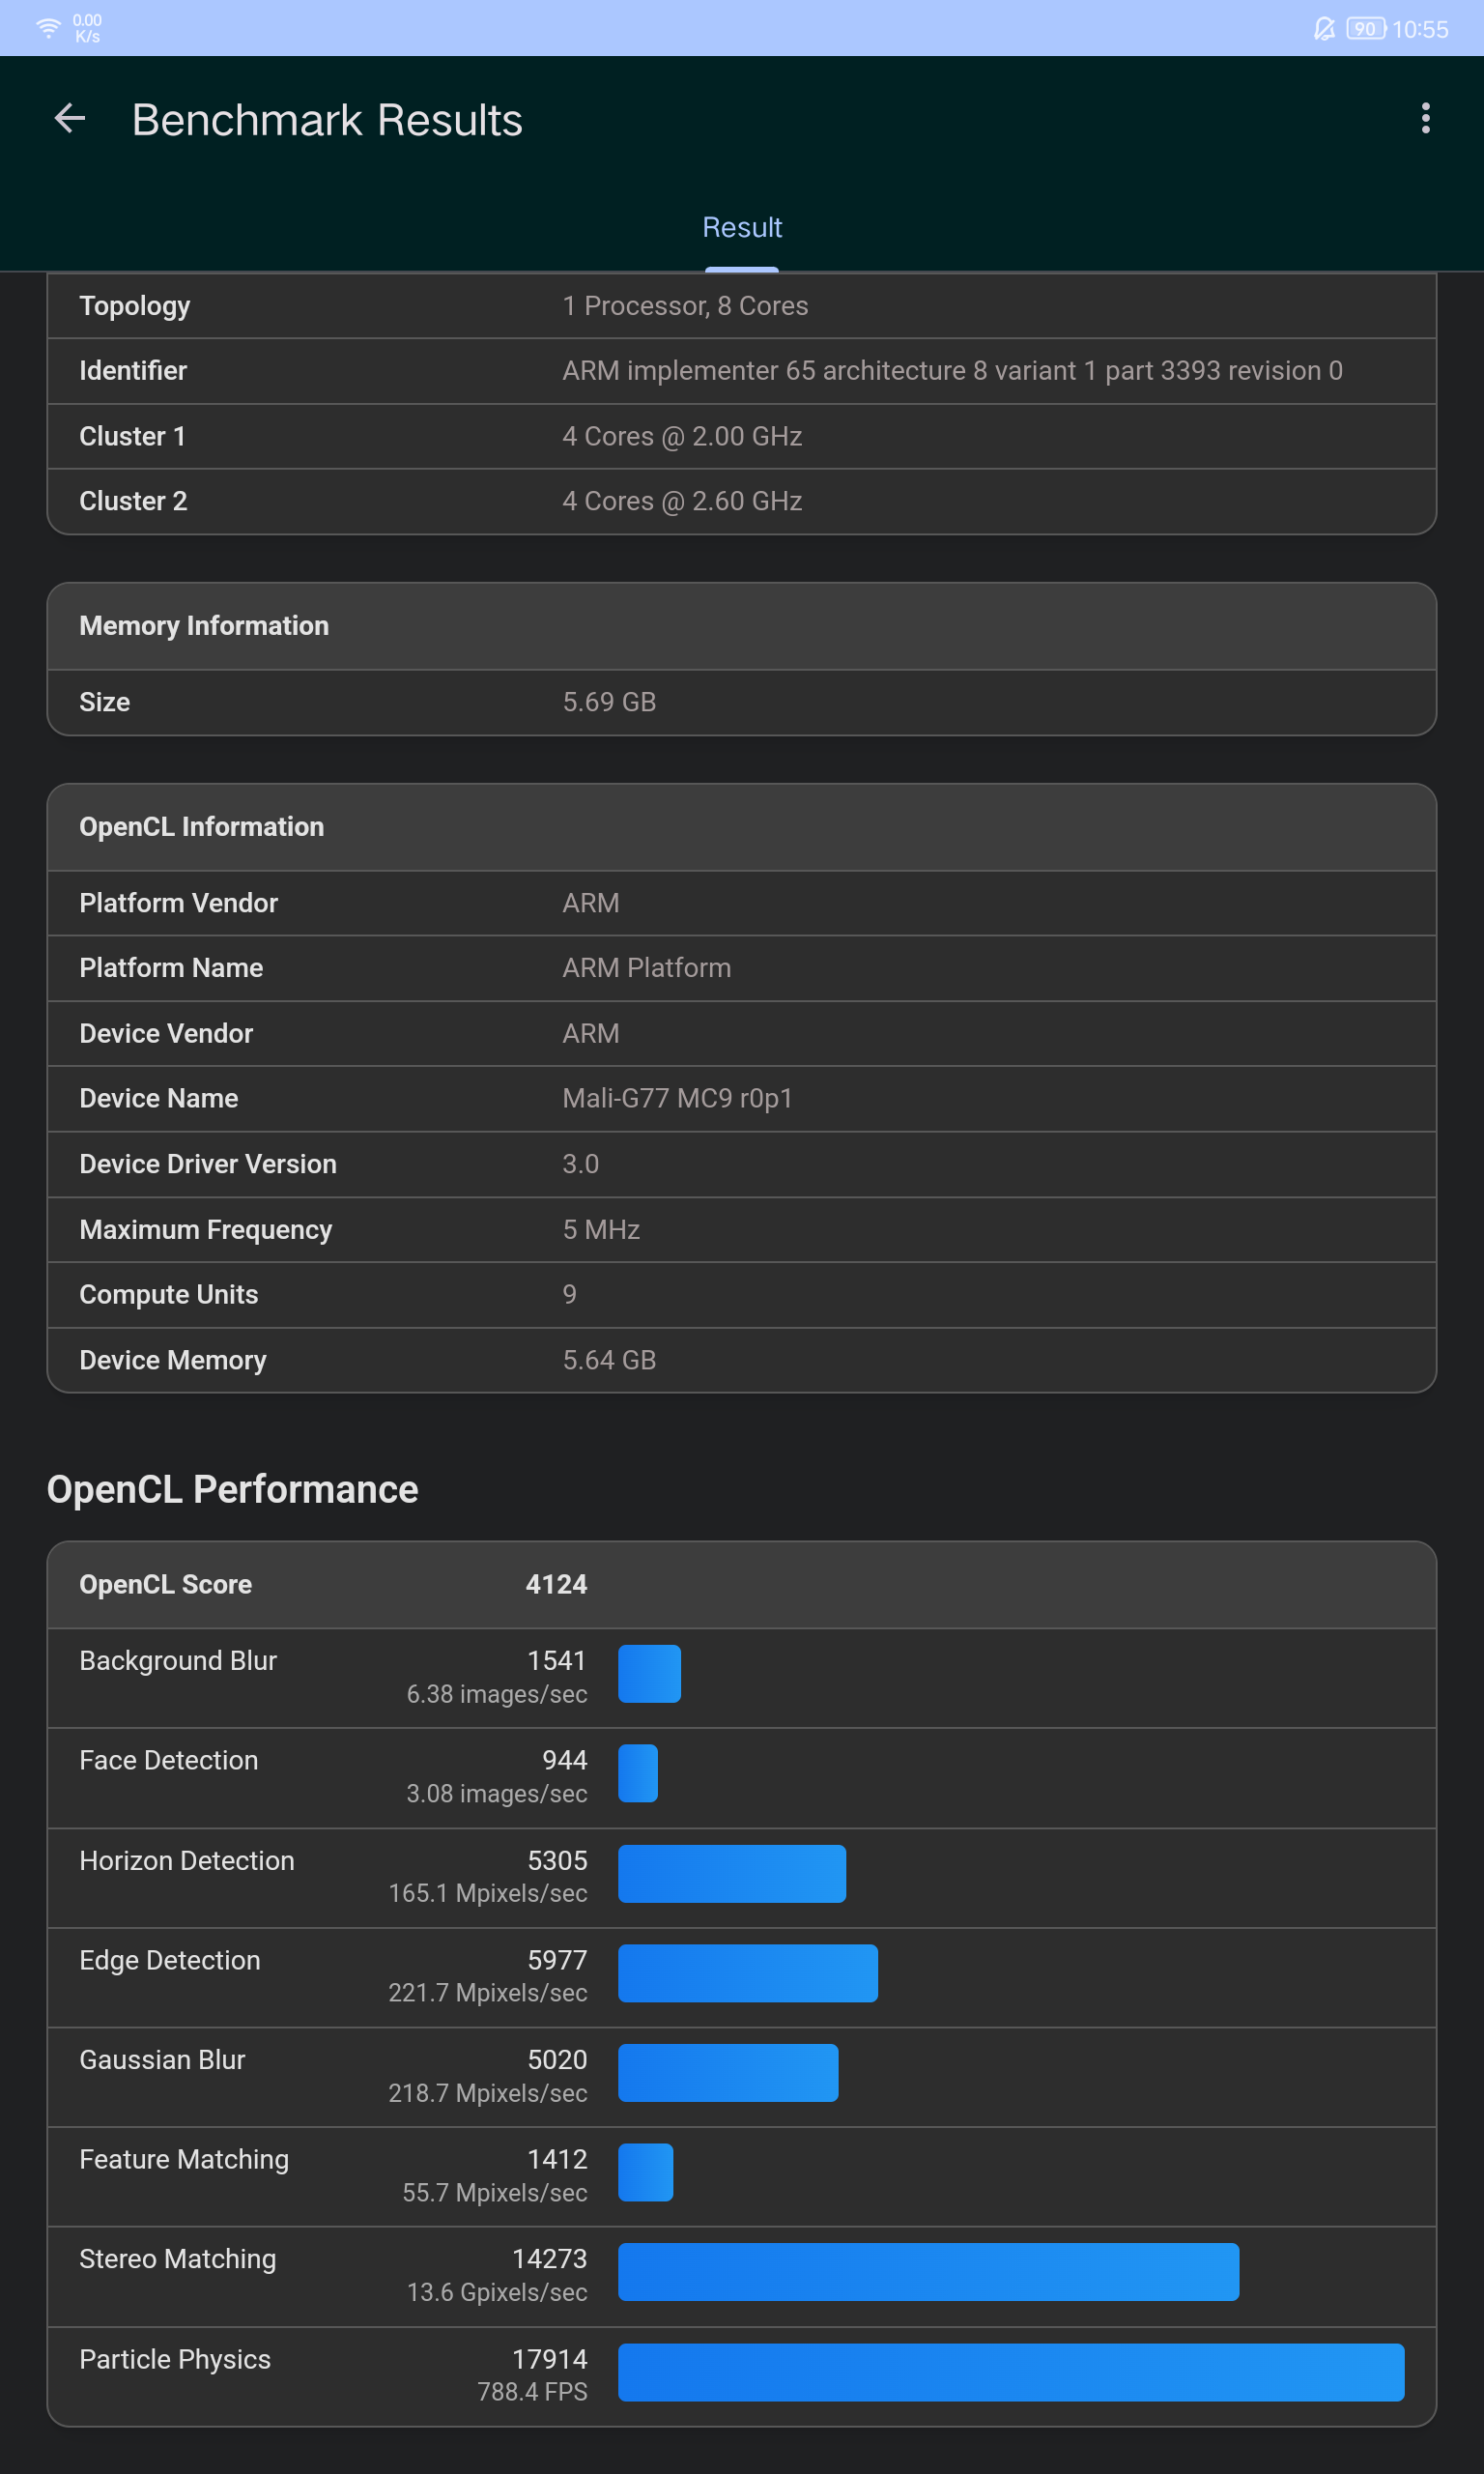The image size is (1484, 2474).
Task: Tap the Edge Detection label
Action: coord(169,1961)
